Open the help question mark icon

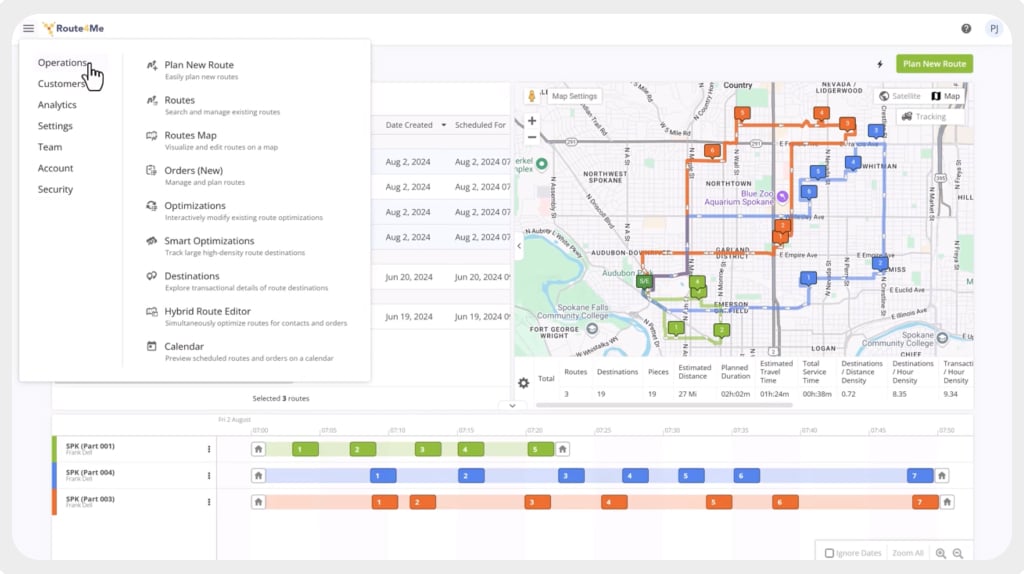[x=966, y=28]
